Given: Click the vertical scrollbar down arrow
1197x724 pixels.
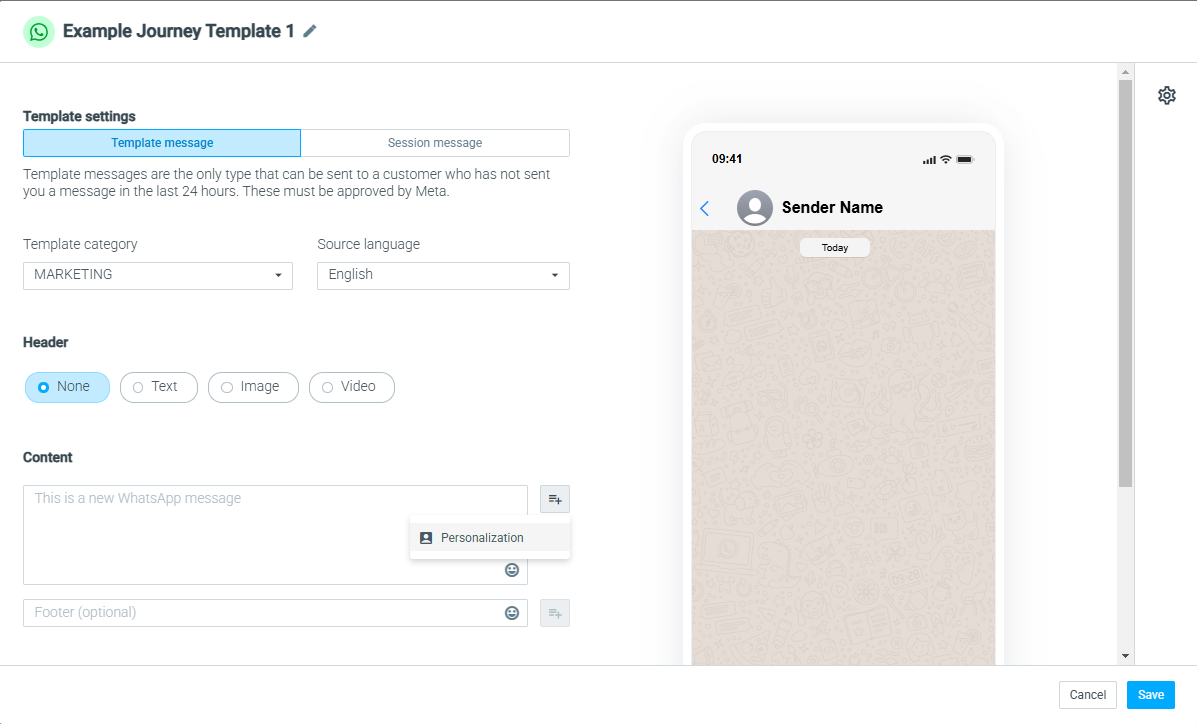Looking at the screenshot, I should point(1125,656).
